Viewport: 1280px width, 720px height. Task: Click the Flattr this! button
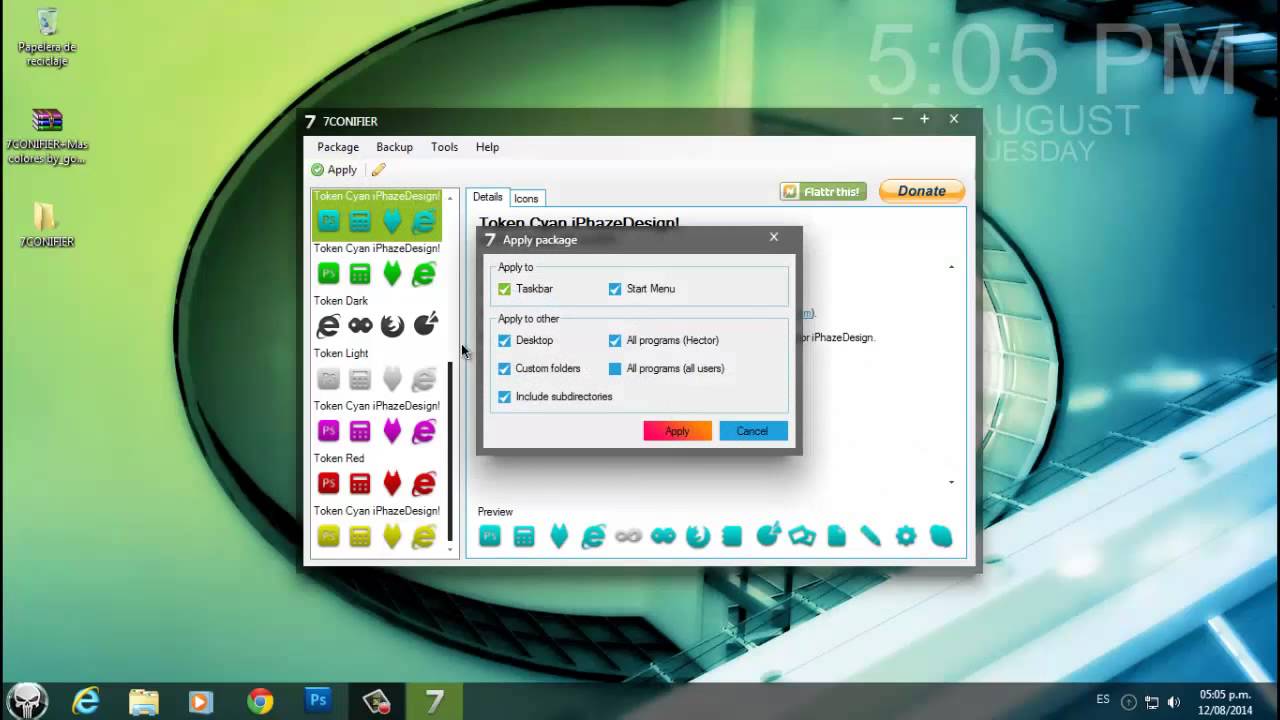823,191
